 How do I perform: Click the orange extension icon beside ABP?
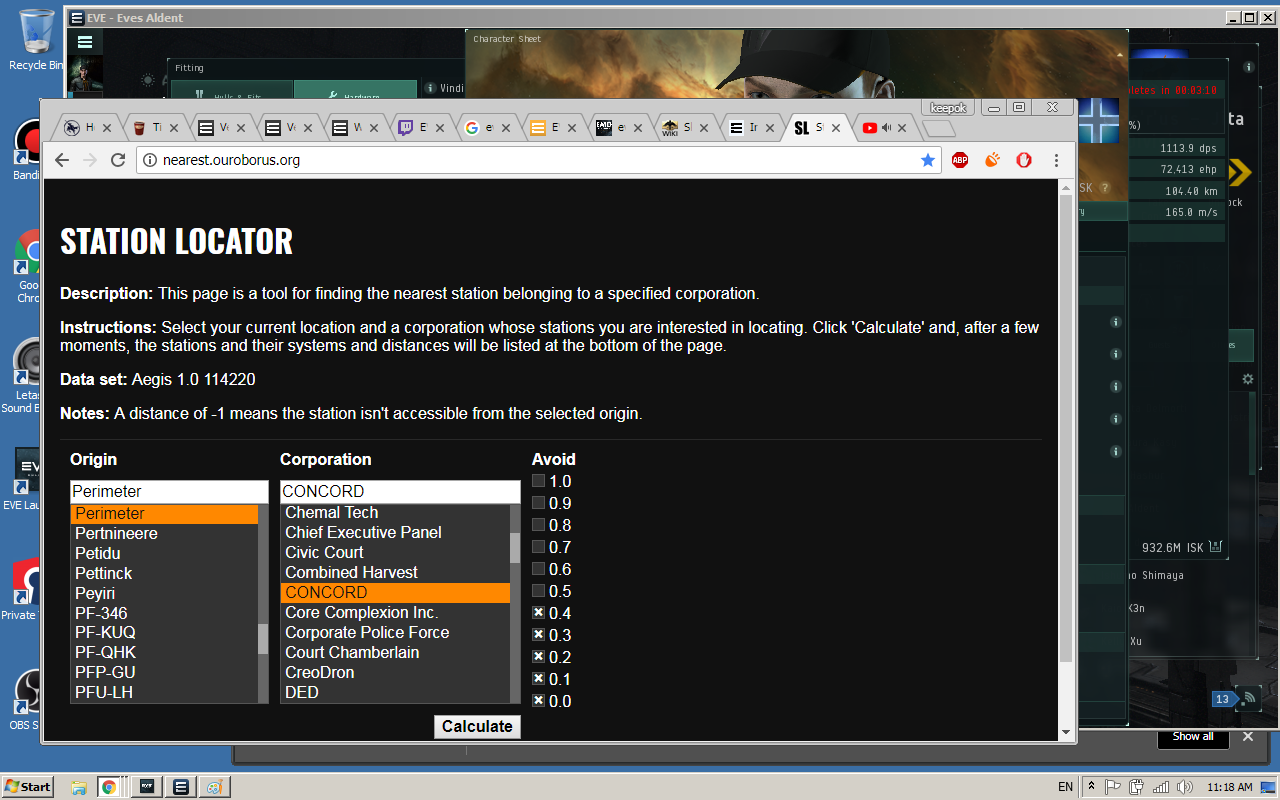[x=992, y=160]
